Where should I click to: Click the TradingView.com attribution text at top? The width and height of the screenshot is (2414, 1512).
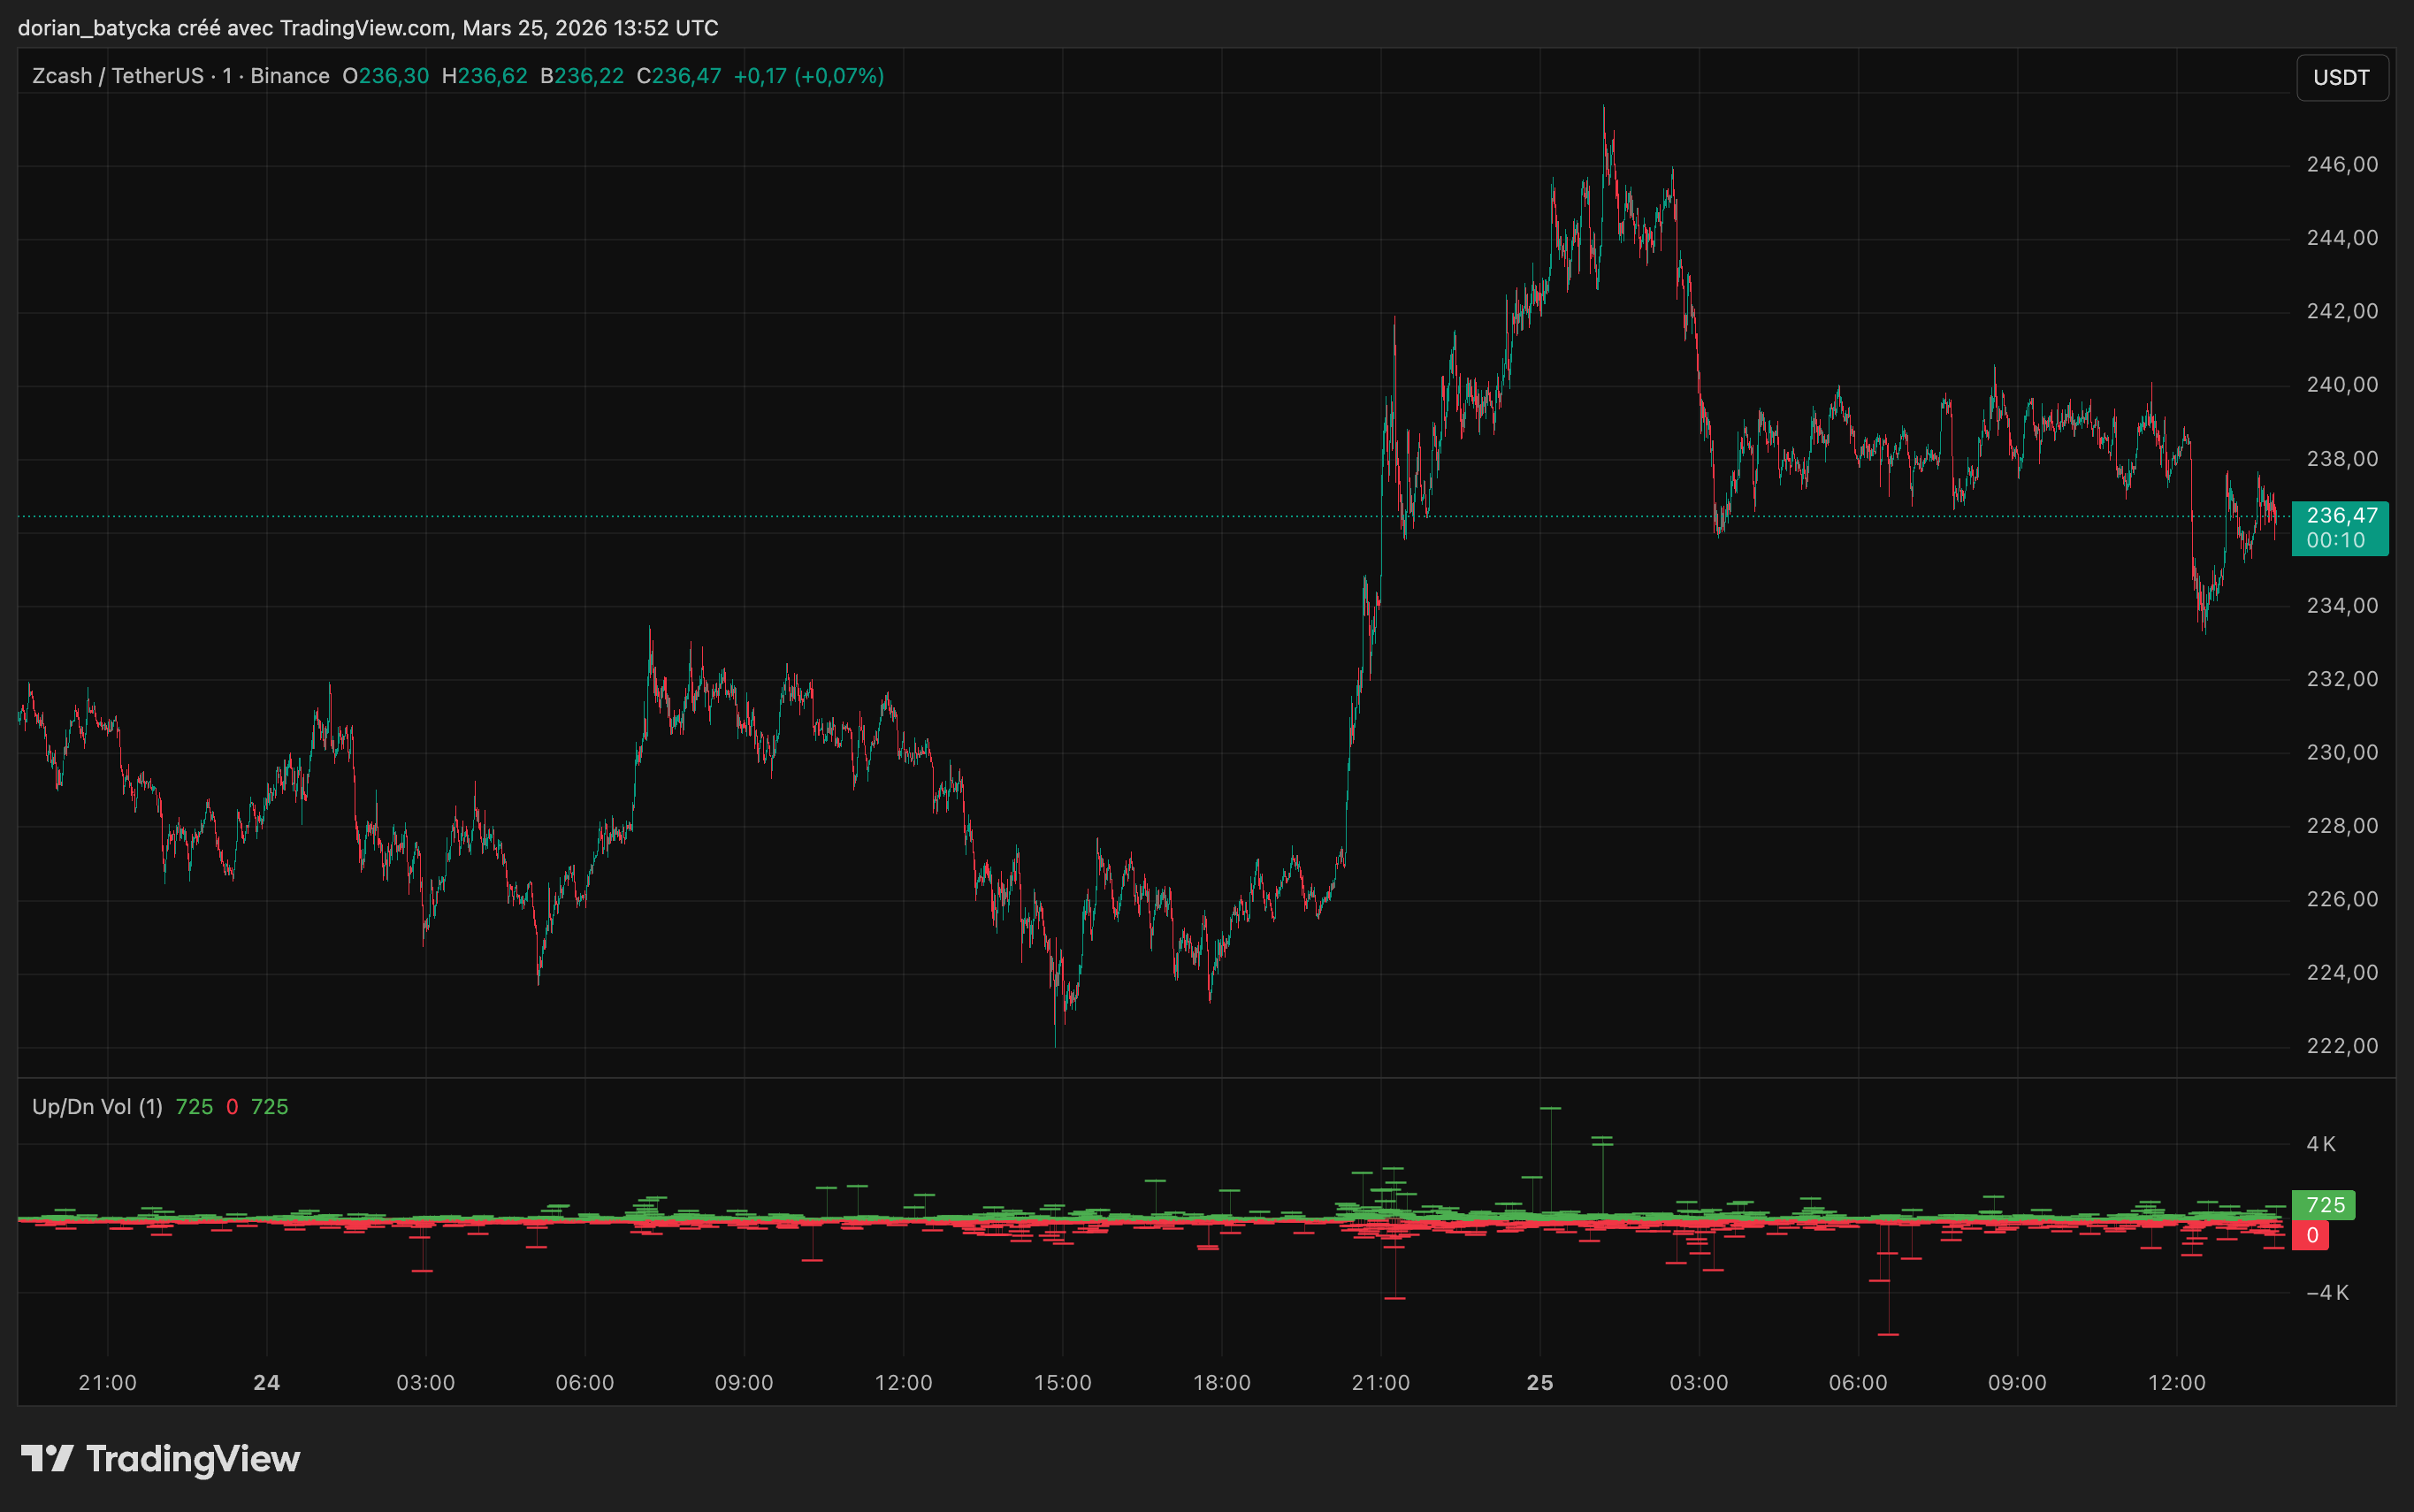click(364, 28)
